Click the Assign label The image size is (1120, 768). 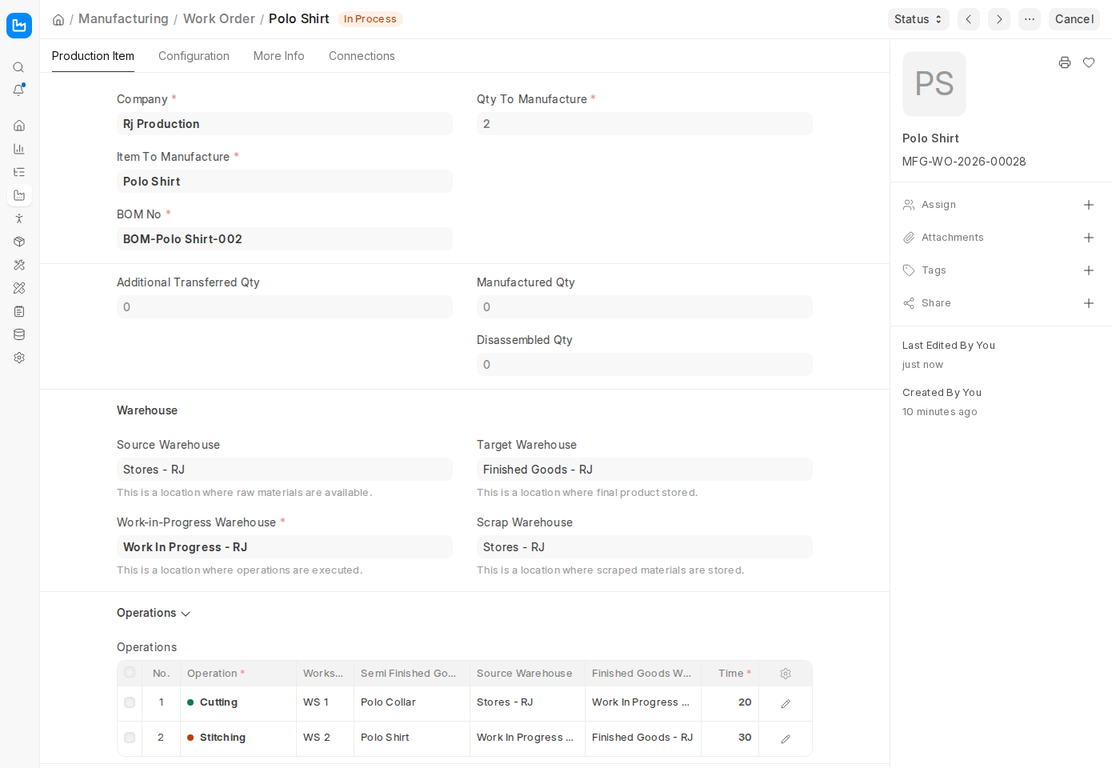938,205
